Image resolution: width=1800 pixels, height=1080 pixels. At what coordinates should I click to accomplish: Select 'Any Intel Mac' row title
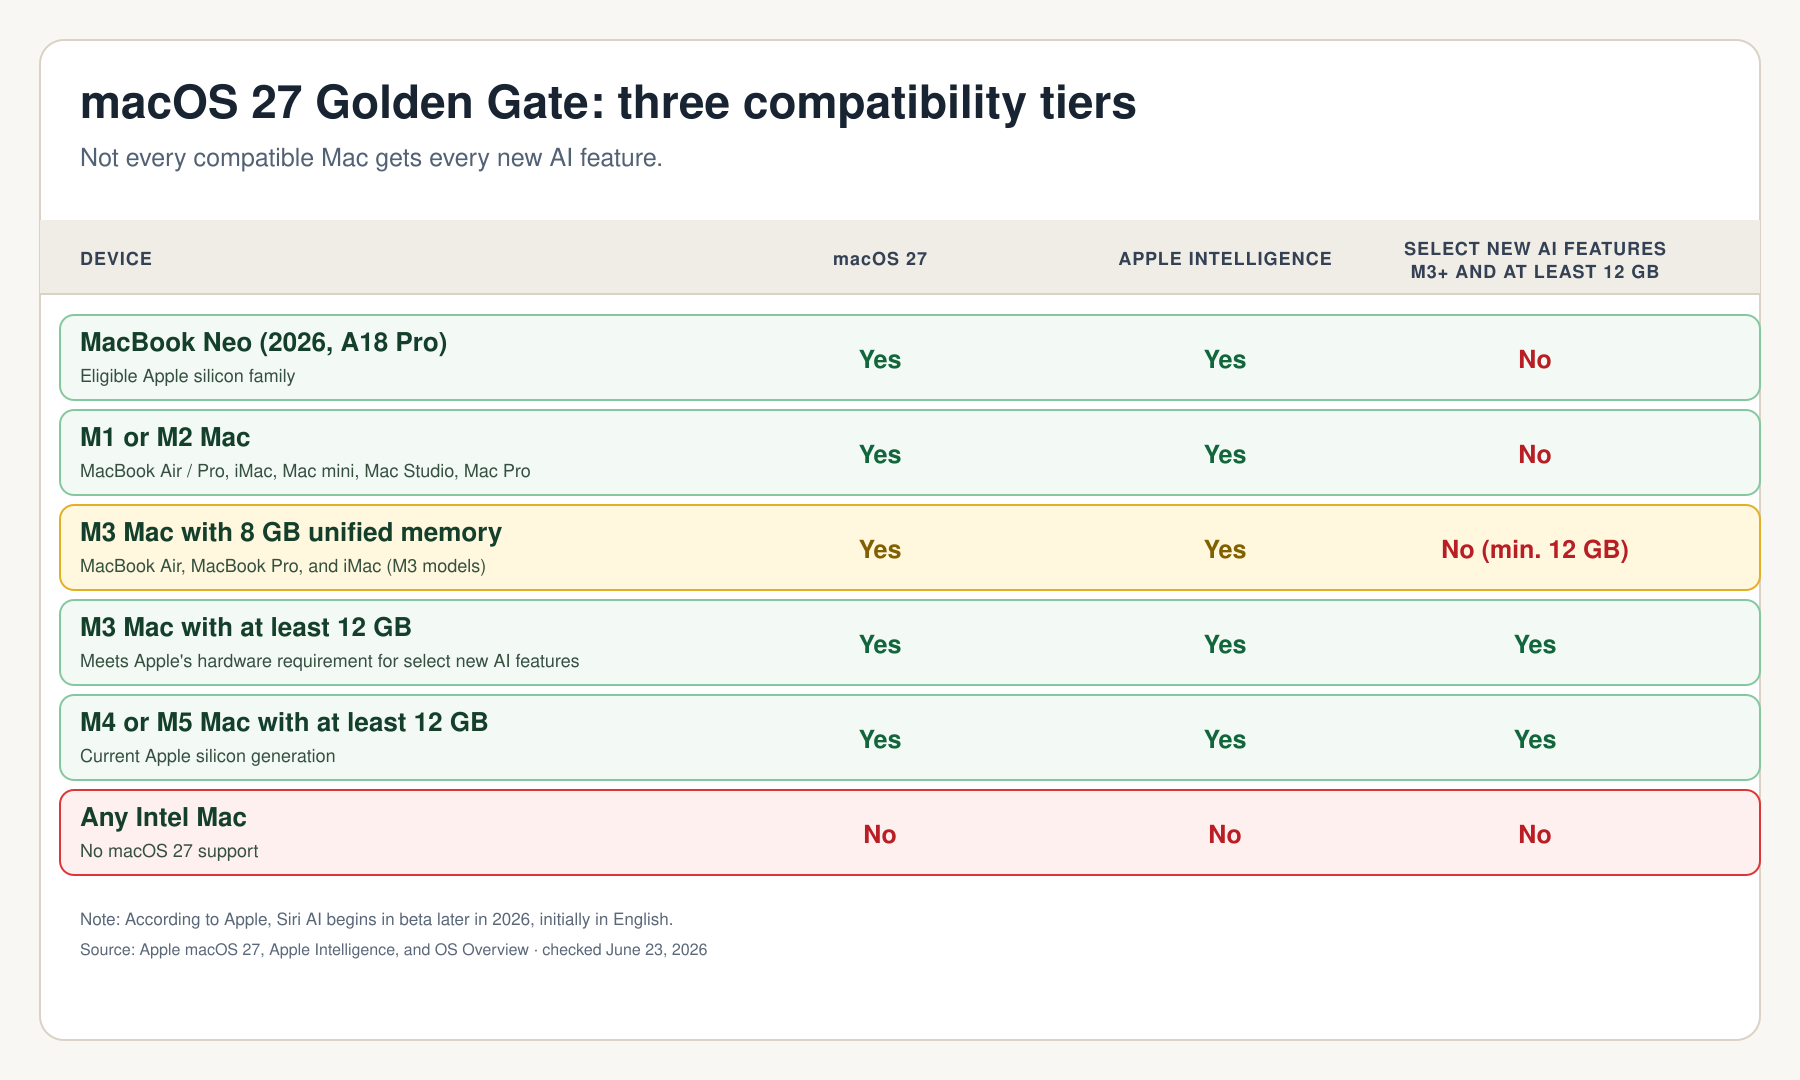coord(163,818)
